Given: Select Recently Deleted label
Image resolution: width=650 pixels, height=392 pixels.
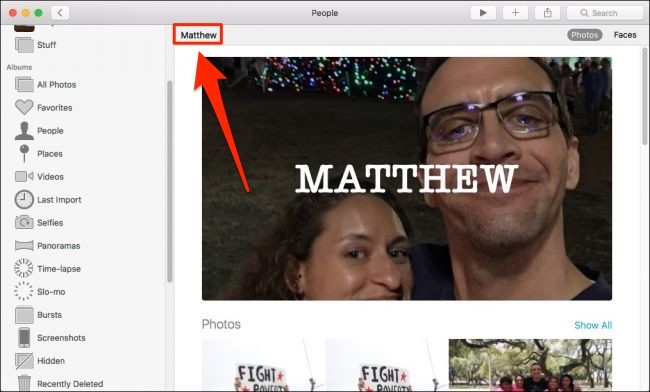Looking at the screenshot, I should coord(70,384).
